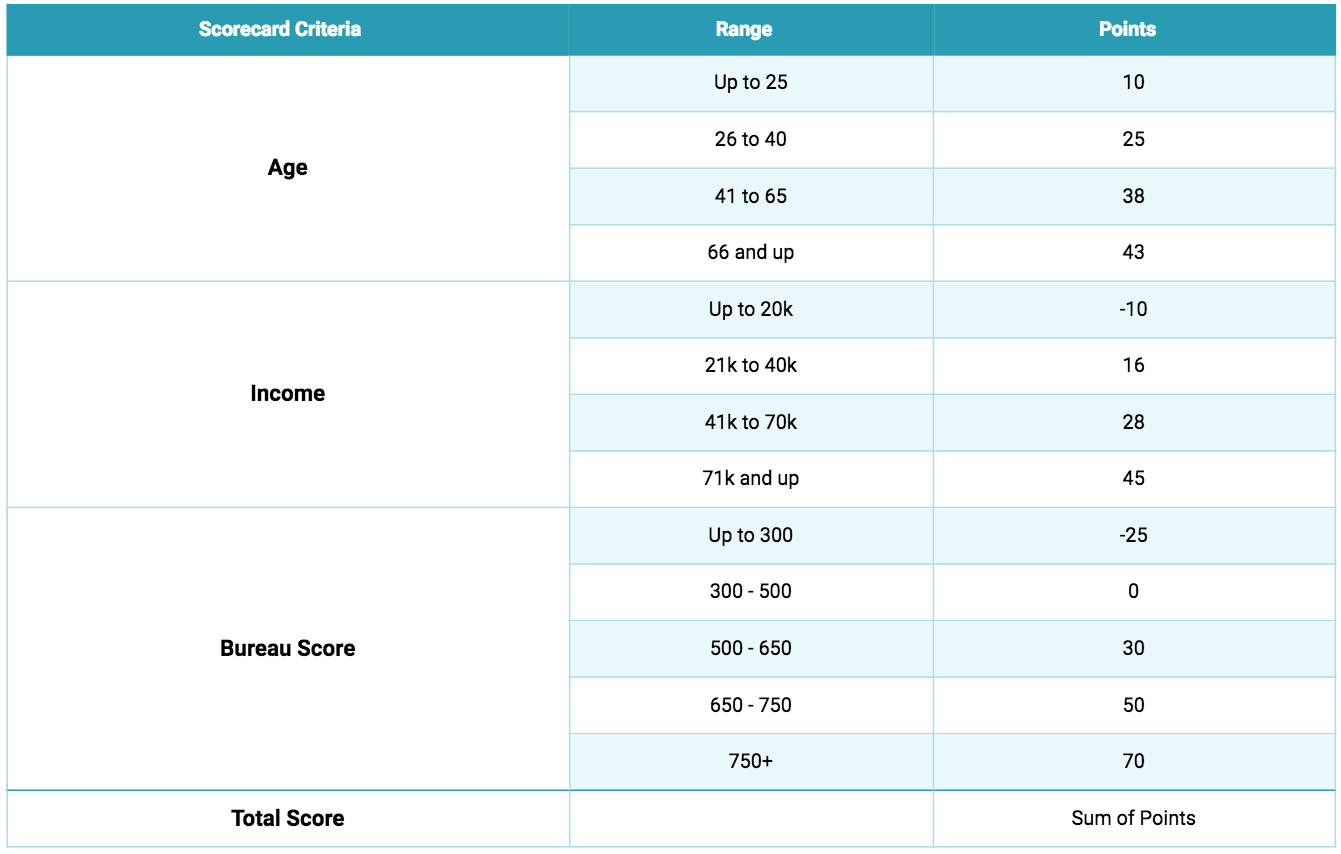Viewport: 1341px width, 854px height.
Task: Click the 70 points value cell
Action: (x=1133, y=761)
